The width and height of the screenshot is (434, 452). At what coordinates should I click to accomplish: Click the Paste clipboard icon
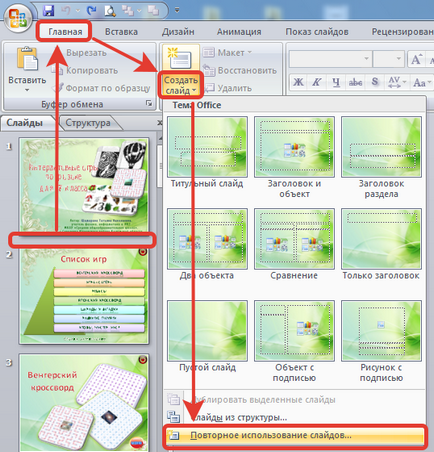pyautogui.click(x=27, y=59)
